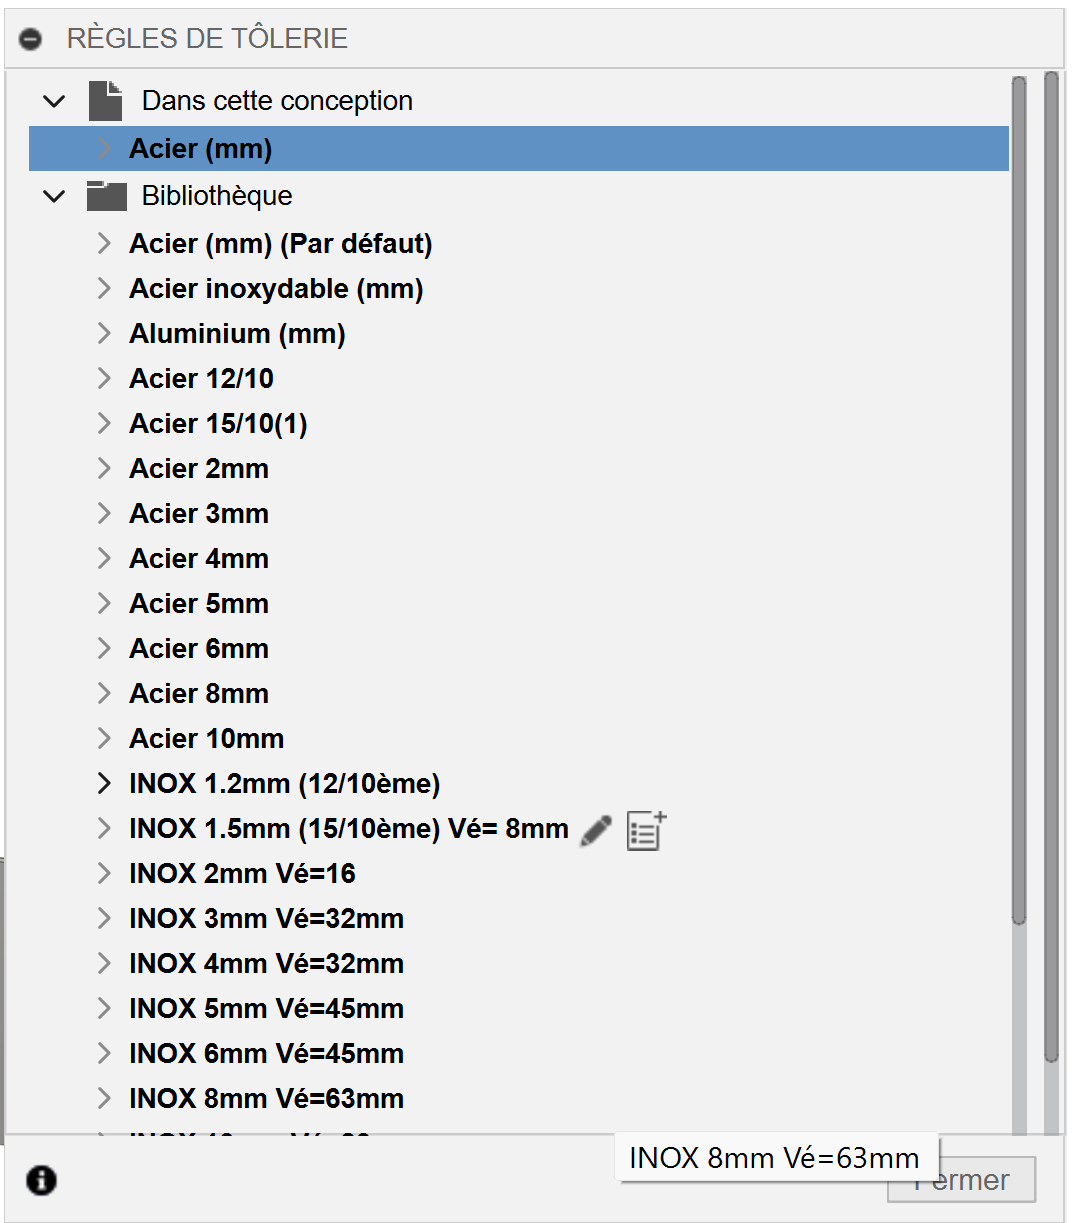Click the info icon at bottom left
The width and height of the screenshot is (1075, 1223).
[x=41, y=1180]
